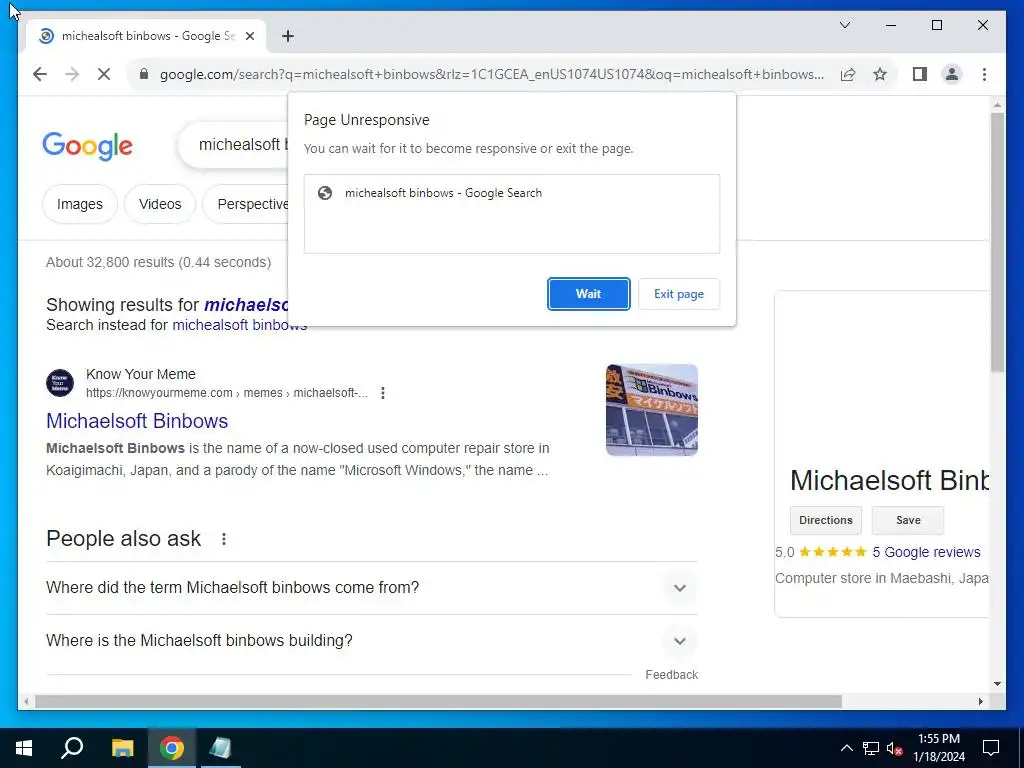Click the Feedback link

click(671, 675)
